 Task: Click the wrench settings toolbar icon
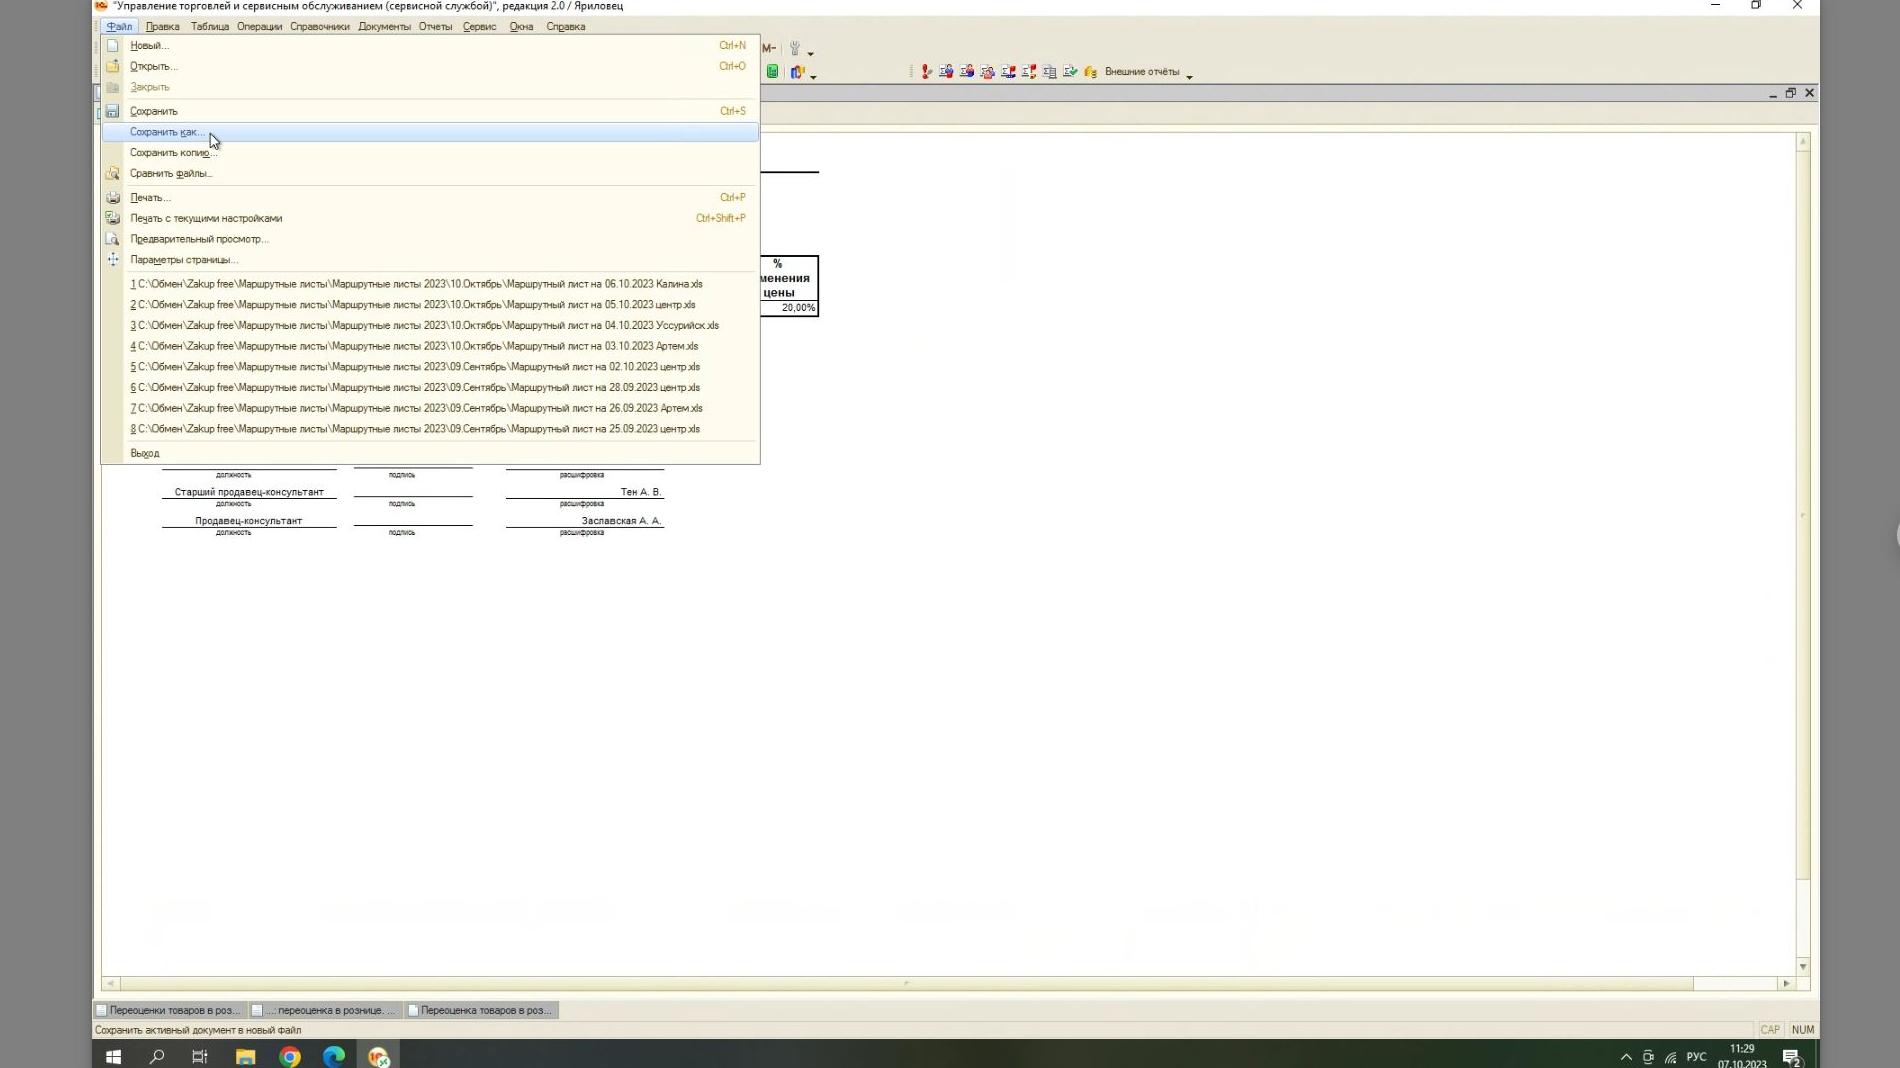click(x=795, y=48)
